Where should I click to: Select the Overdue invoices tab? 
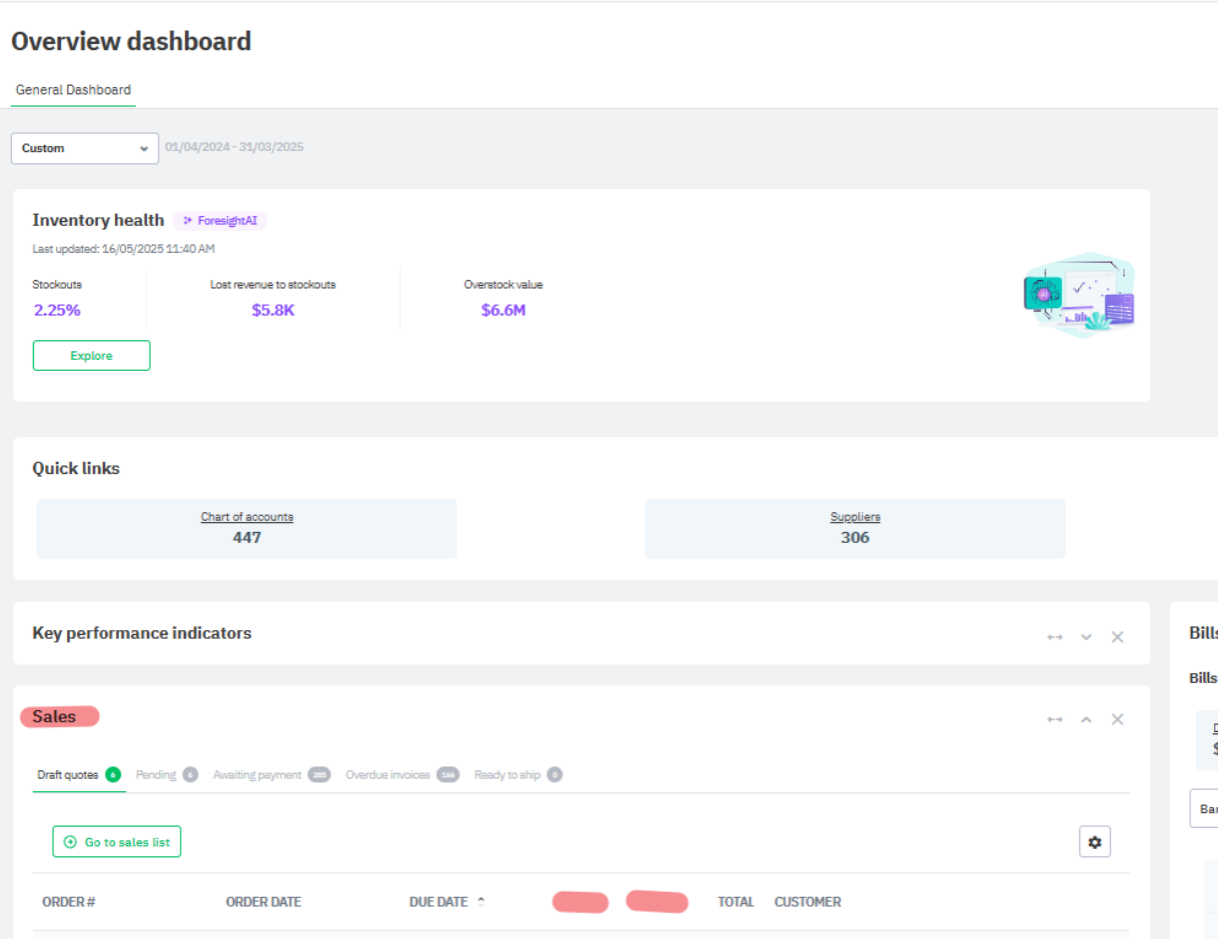pyautogui.click(x=388, y=775)
